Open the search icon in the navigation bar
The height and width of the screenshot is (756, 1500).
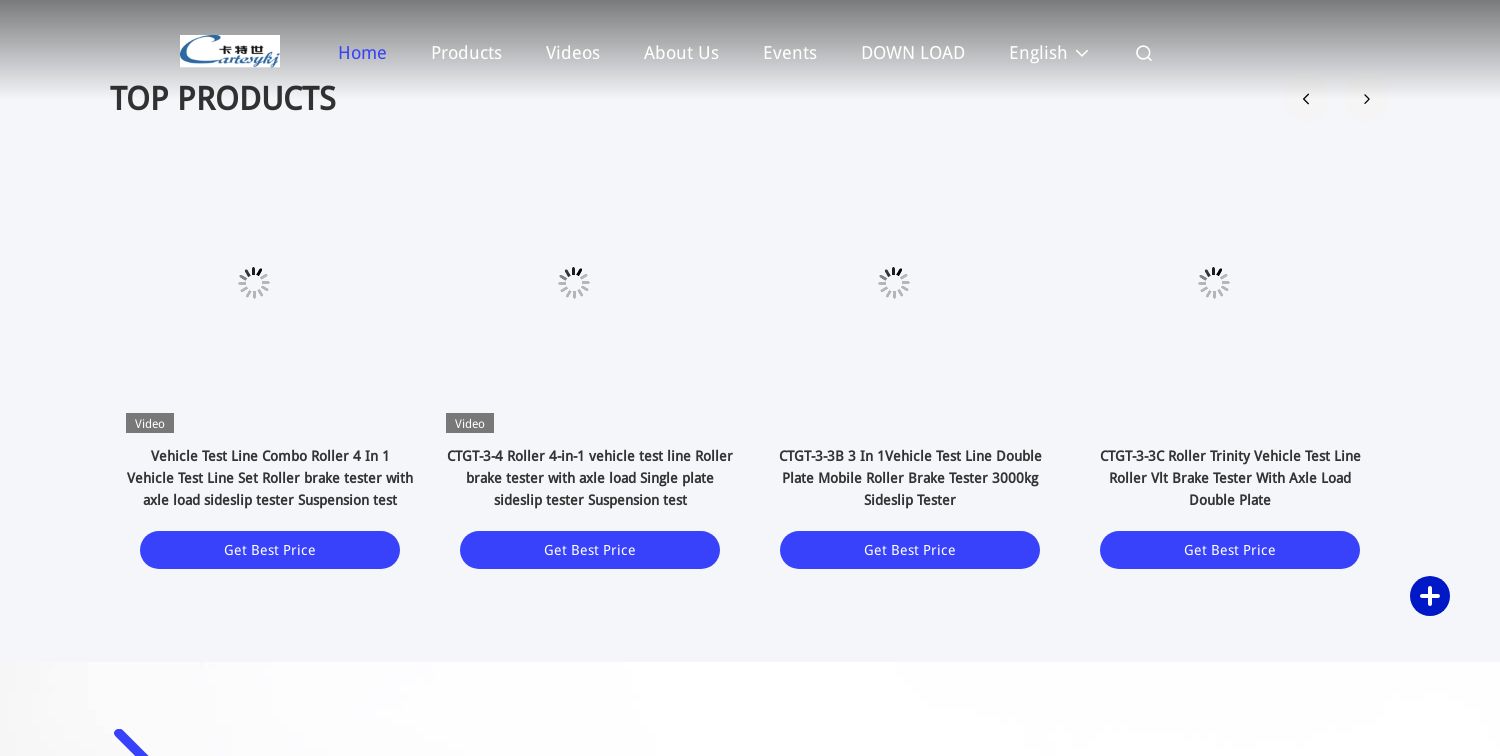point(1144,53)
